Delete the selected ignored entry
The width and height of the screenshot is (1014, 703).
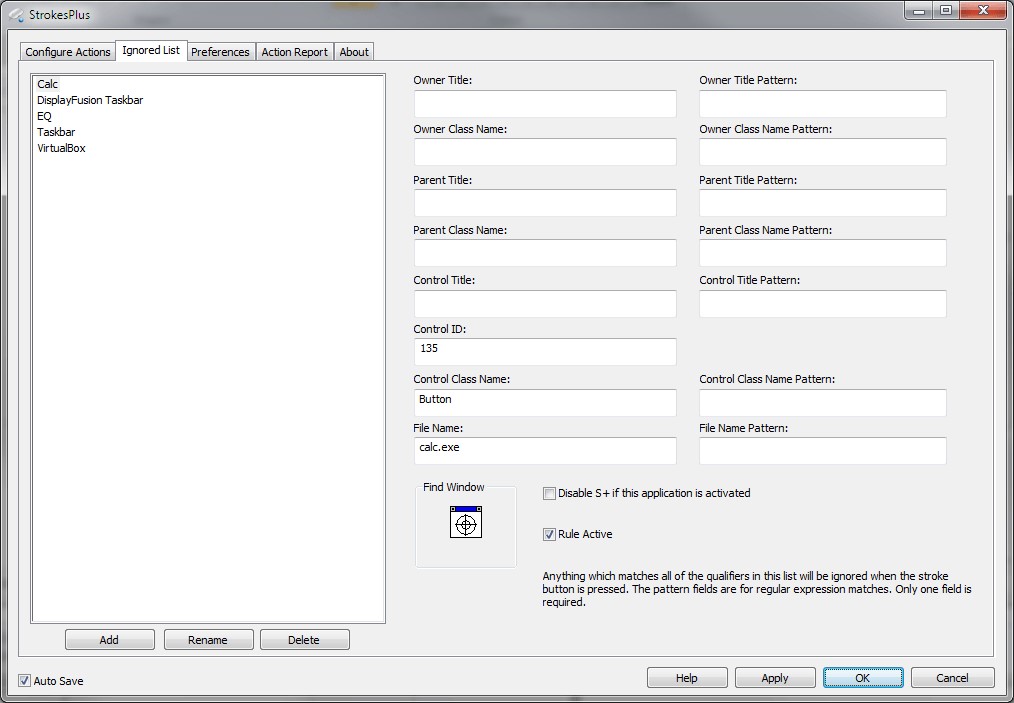coord(304,640)
